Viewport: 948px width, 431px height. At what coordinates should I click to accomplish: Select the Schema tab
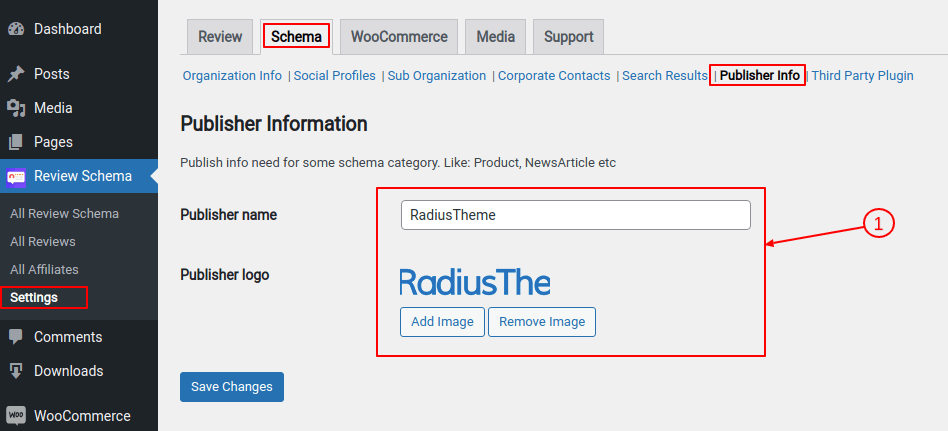coord(296,37)
